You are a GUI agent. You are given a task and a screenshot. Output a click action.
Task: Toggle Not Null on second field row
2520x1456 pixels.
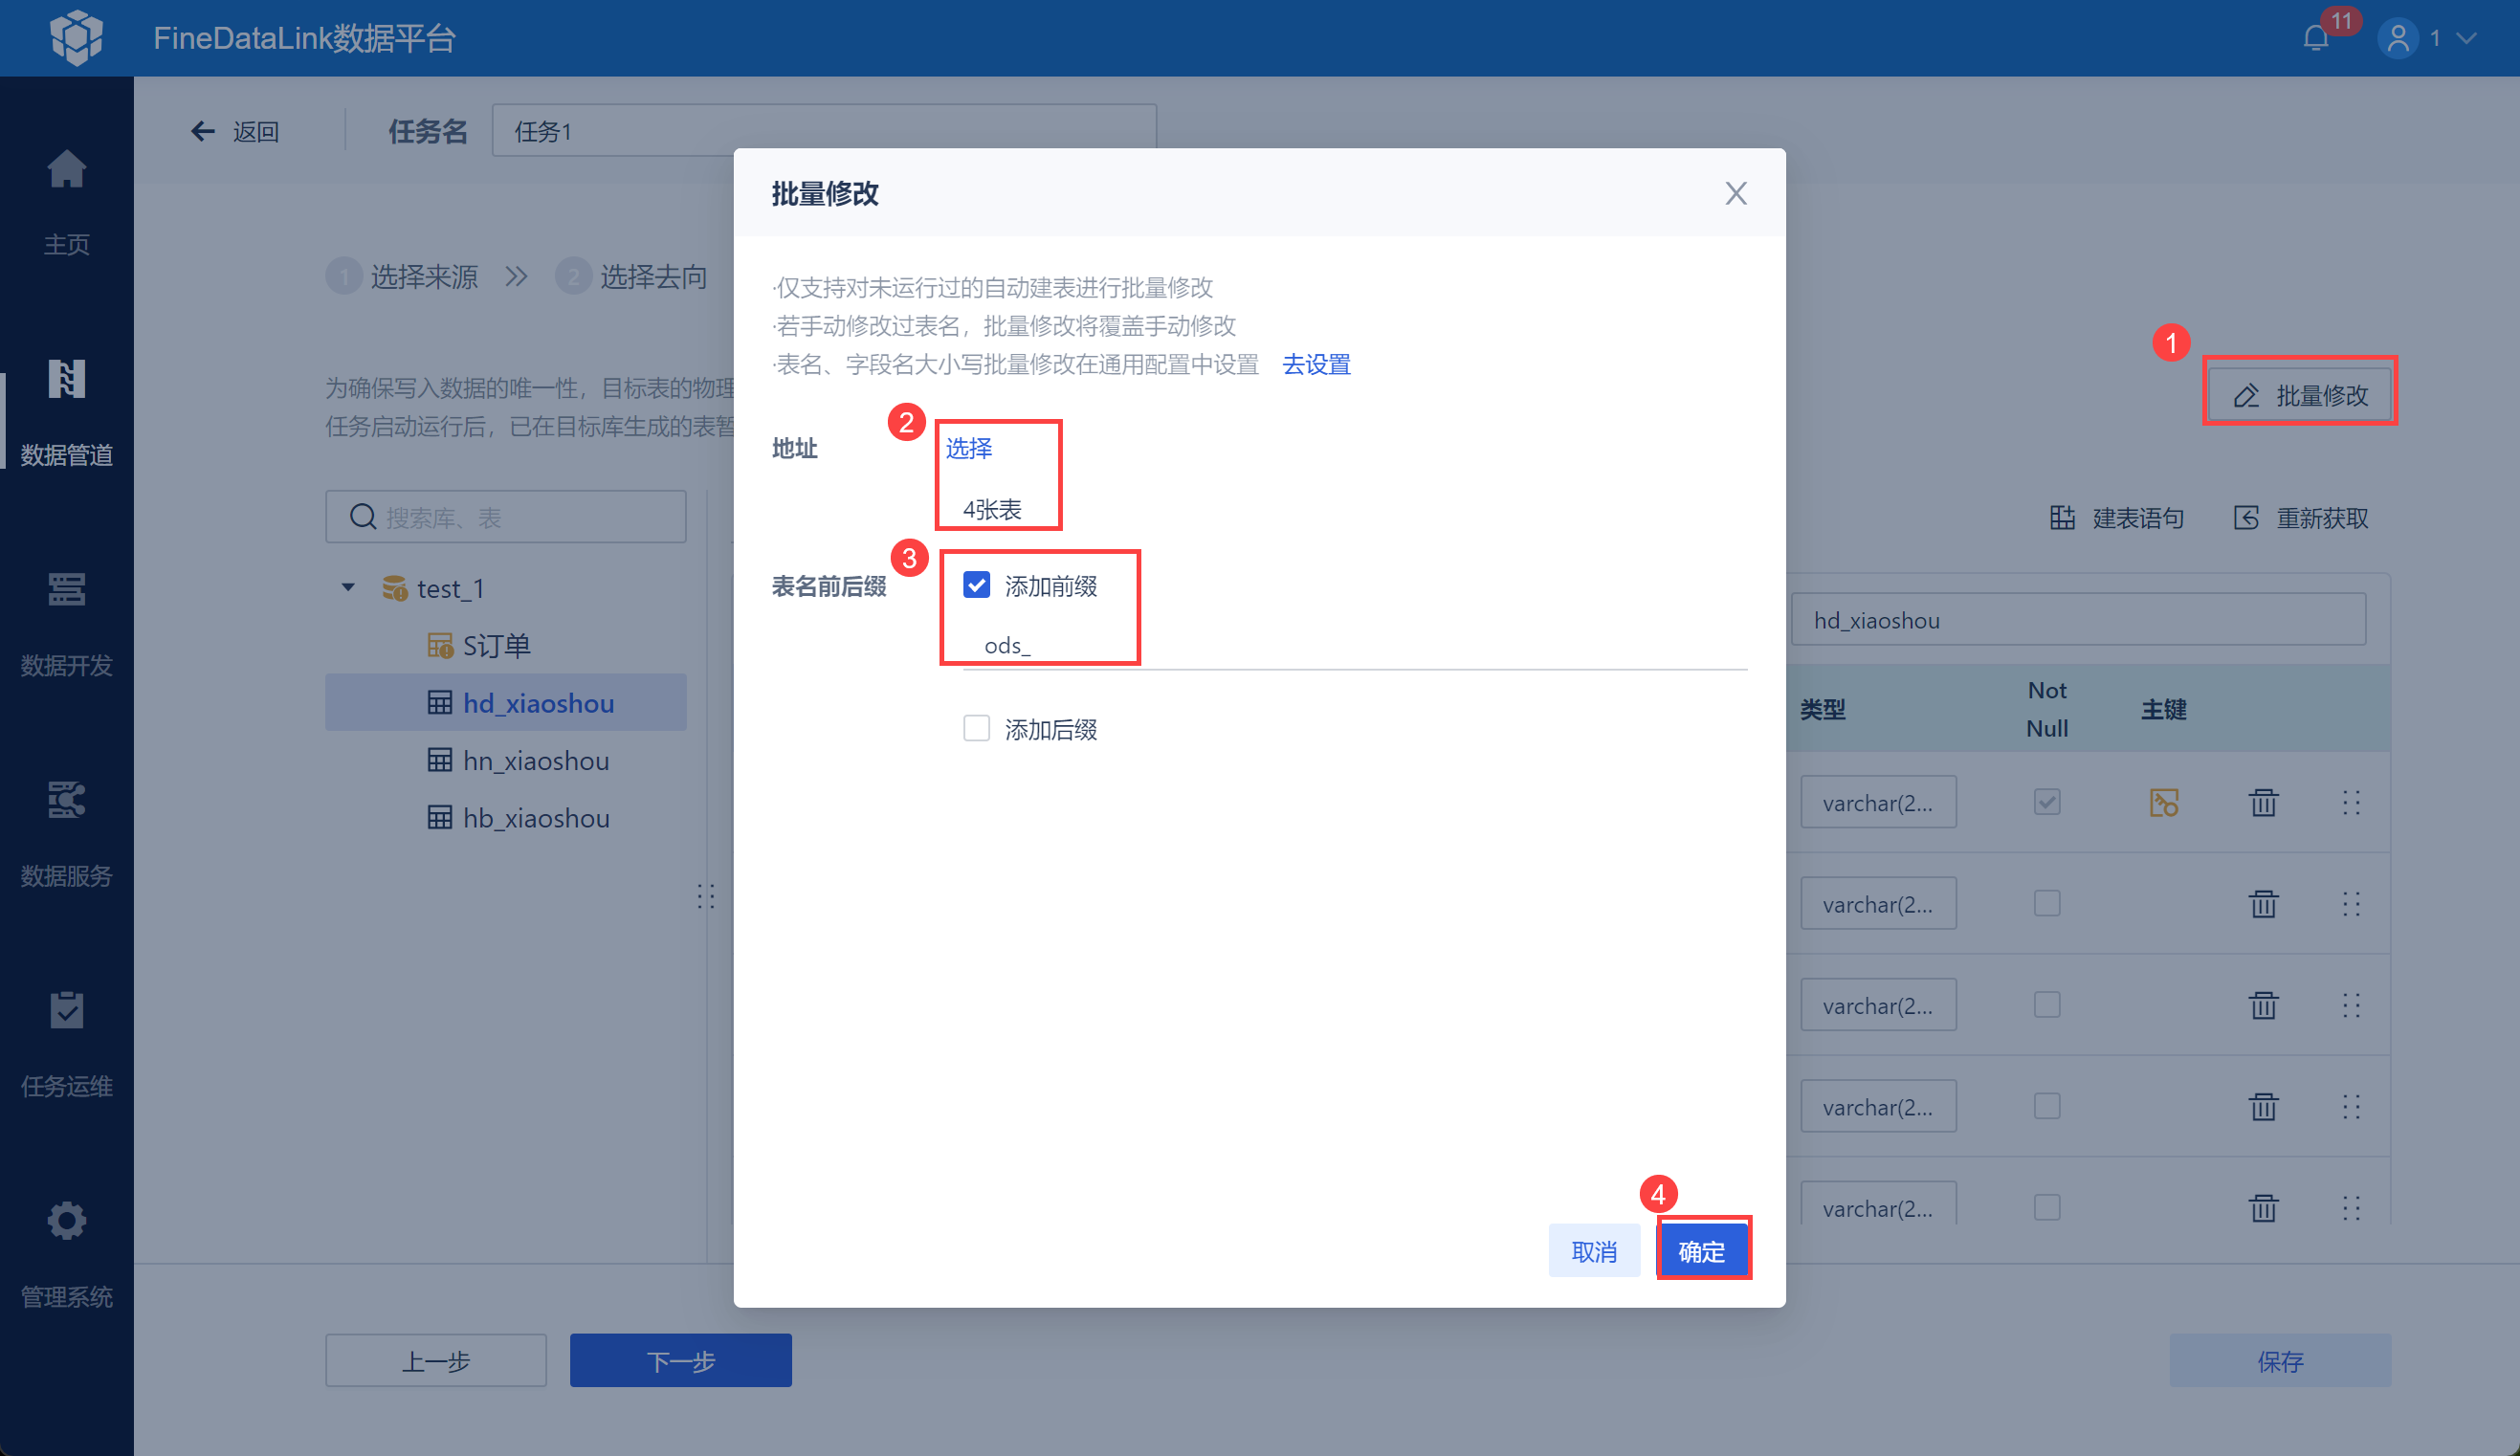pyautogui.click(x=2046, y=903)
